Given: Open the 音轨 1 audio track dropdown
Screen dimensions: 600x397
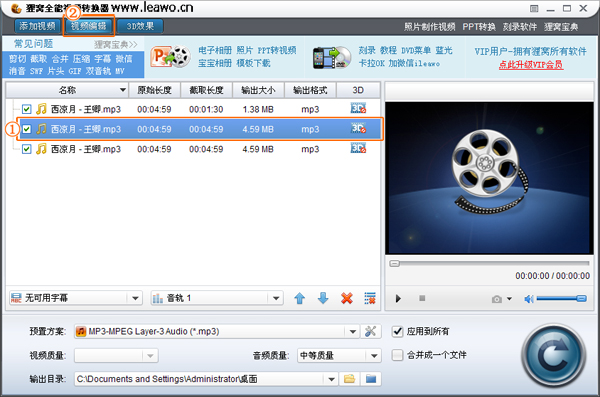Looking at the screenshot, I should (x=276, y=298).
